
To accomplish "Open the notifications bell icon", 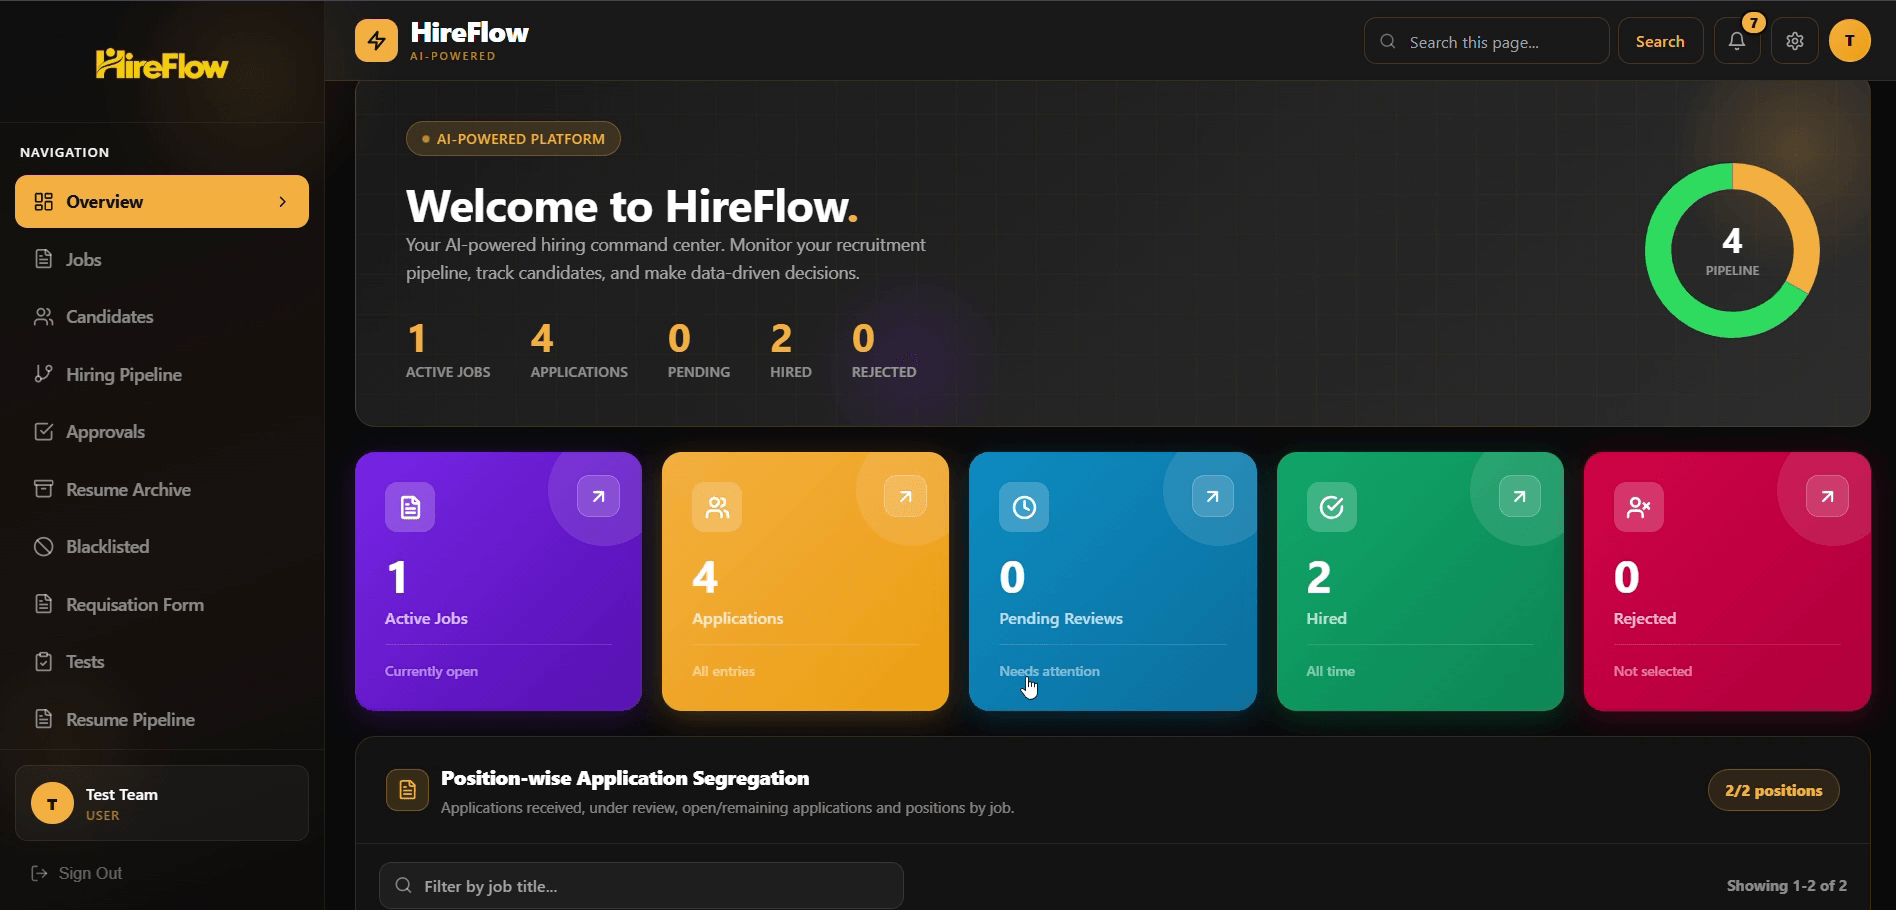I will click(1737, 41).
